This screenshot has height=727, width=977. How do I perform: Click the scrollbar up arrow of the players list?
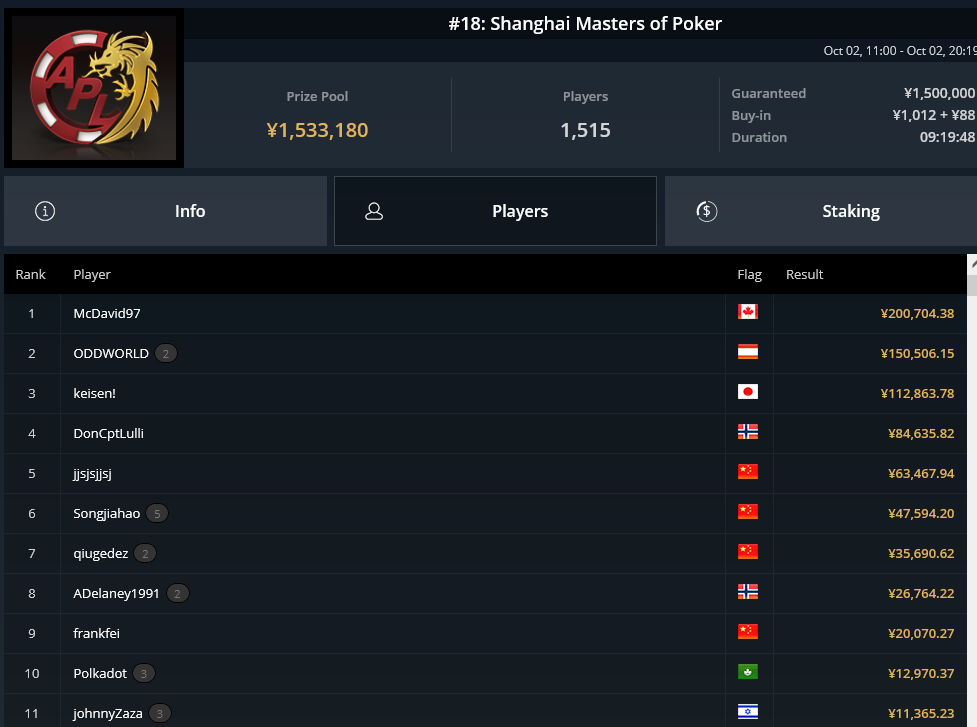click(x=972, y=264)
